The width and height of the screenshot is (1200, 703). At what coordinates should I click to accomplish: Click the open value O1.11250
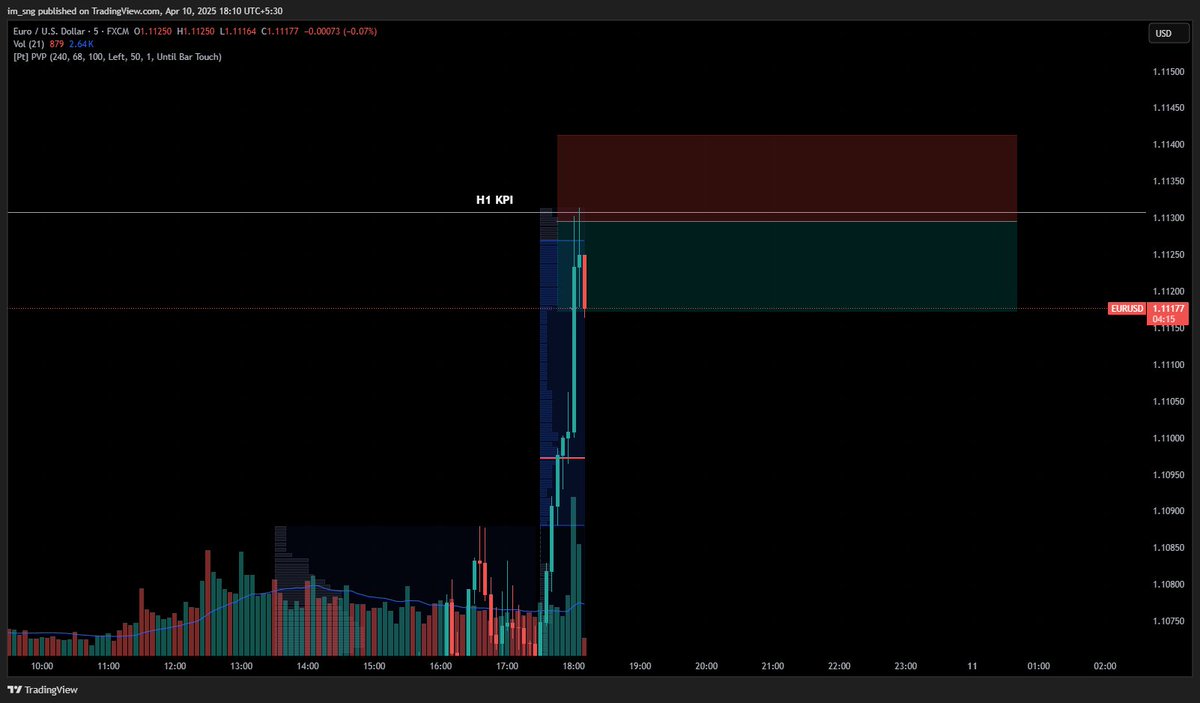tap(154, 31)
